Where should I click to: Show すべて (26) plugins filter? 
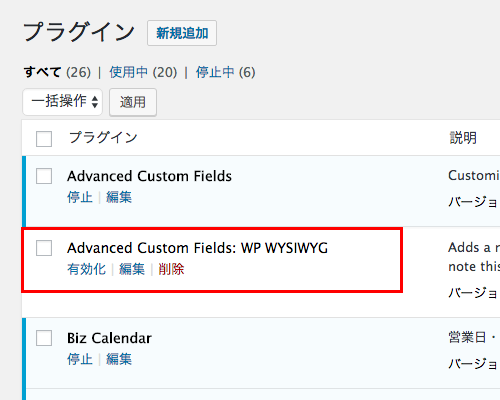point(57,72)
